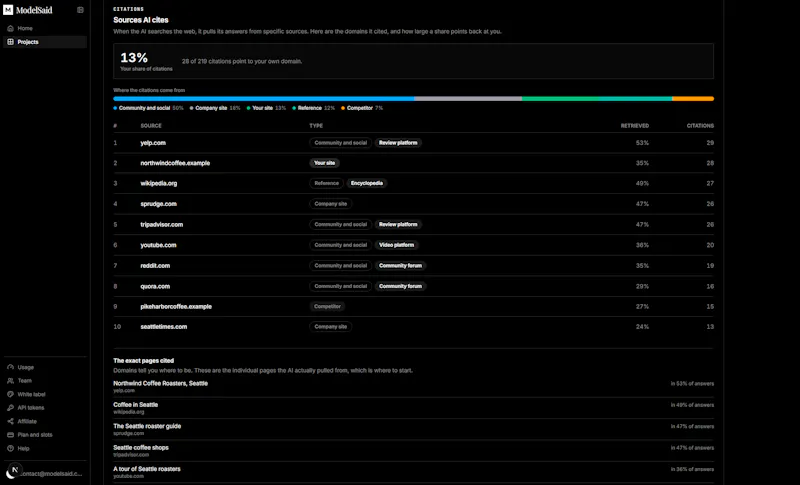This screenshot has height=485, width=800.
Task: Click the Home sidebar icon
Action: point(10,28)
